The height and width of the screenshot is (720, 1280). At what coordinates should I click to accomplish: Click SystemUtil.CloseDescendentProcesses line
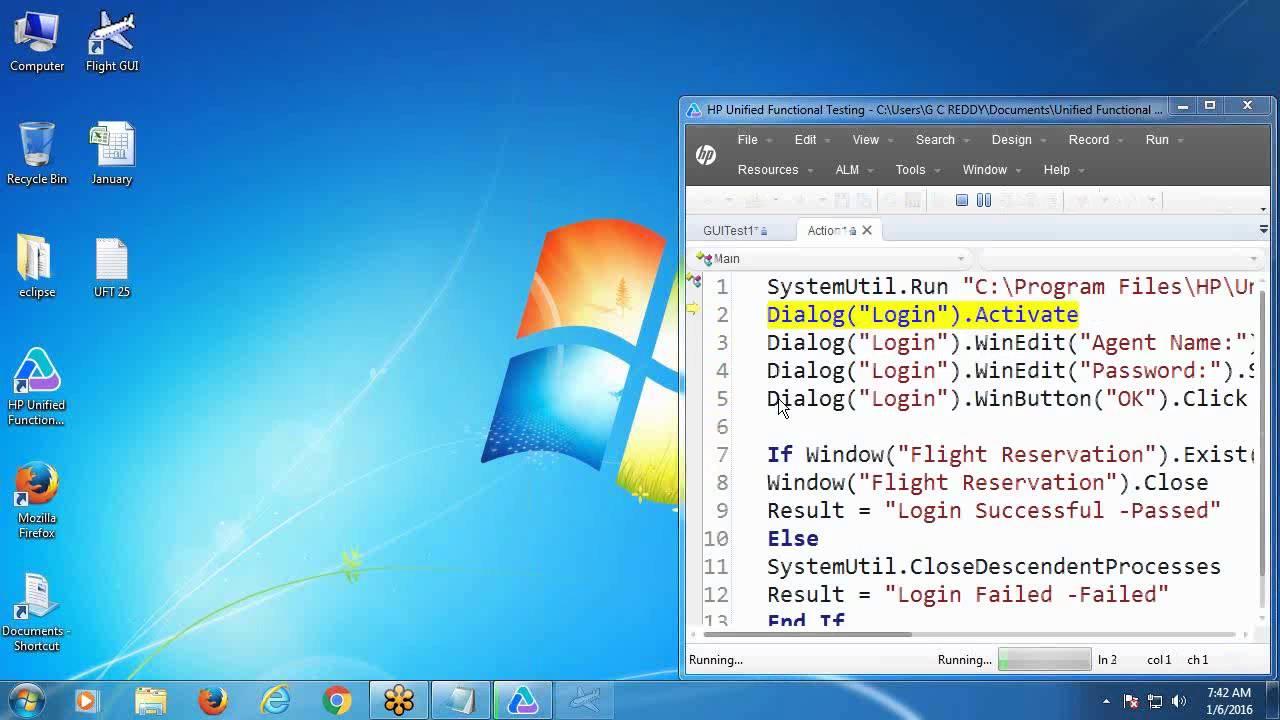pyautogui.click(x=994, y=567)
